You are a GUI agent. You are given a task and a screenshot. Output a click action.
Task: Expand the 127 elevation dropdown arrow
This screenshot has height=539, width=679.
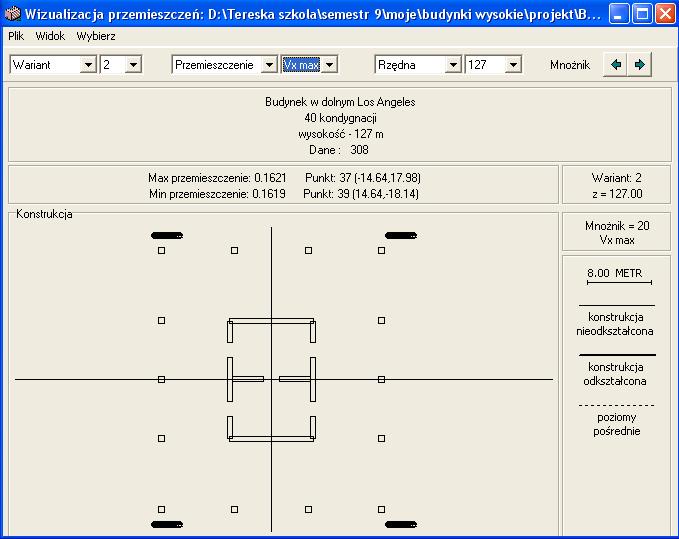(x=513, y=65)
